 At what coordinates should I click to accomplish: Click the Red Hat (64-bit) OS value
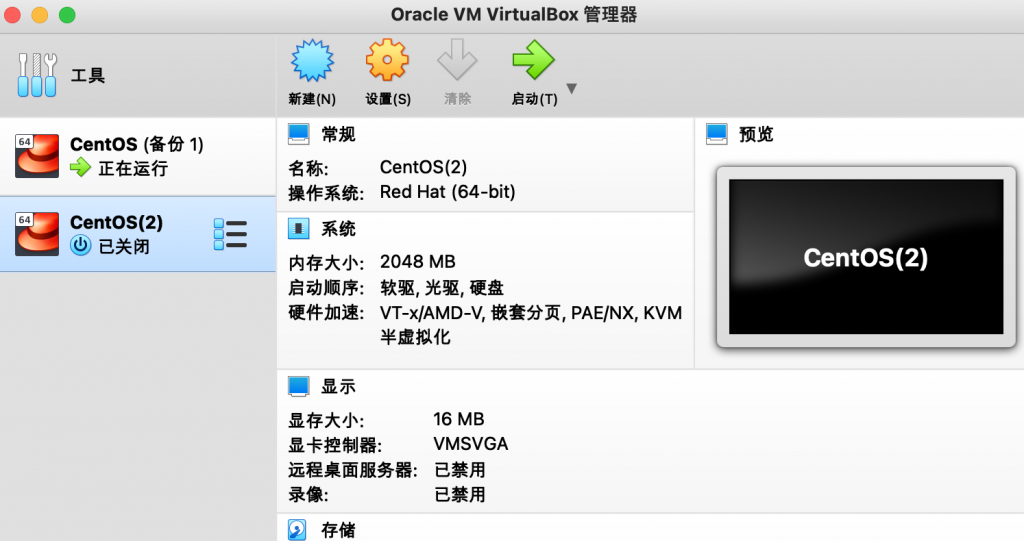[447, 192]
